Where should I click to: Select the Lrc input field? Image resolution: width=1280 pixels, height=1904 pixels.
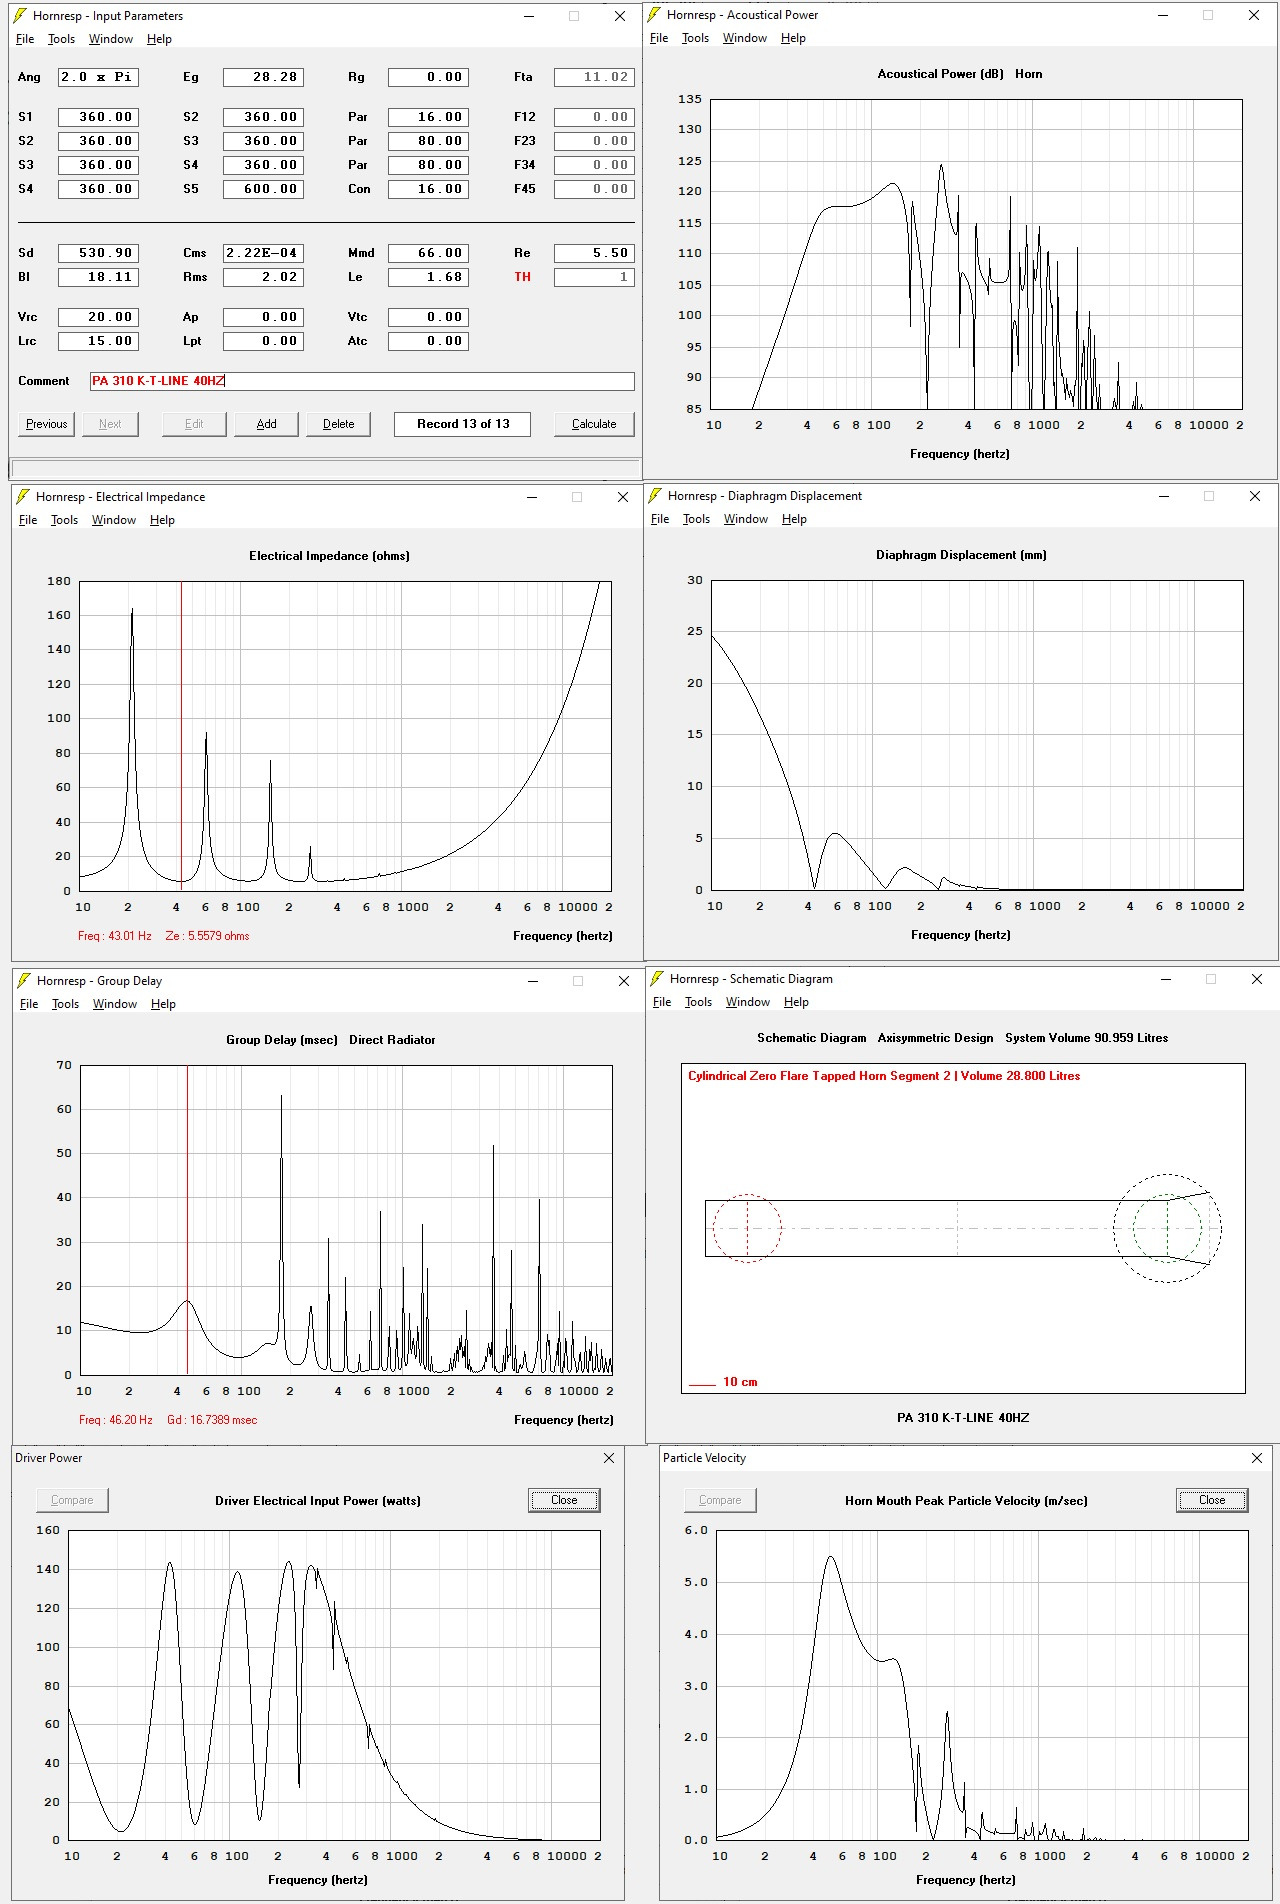point(98,341)
